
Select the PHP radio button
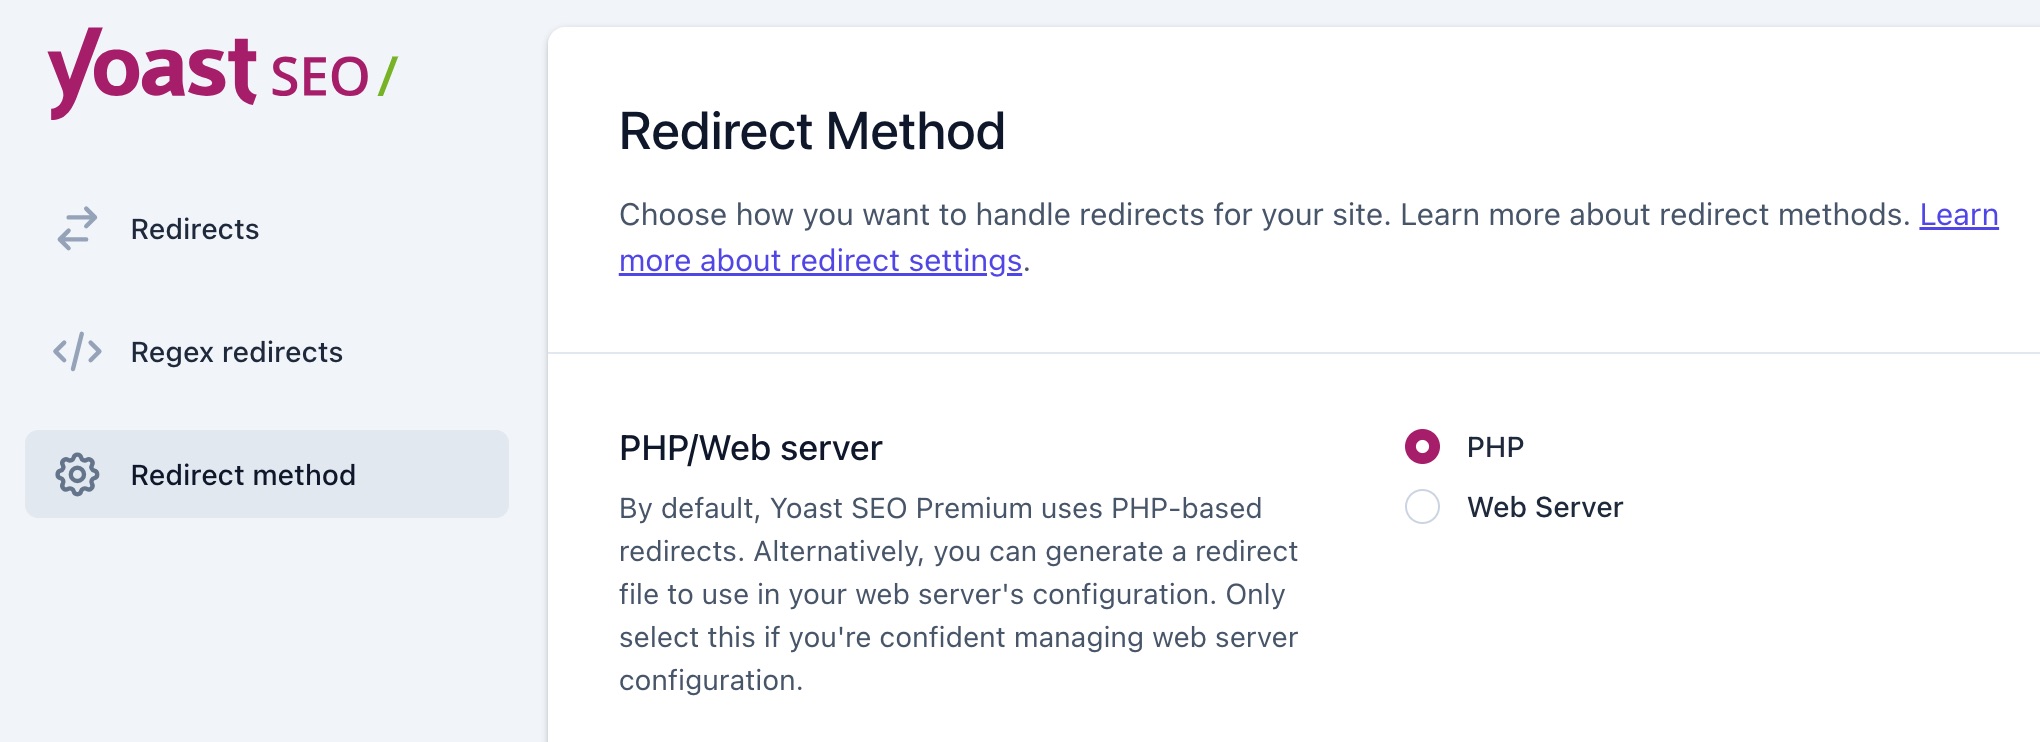point(1422,447)
